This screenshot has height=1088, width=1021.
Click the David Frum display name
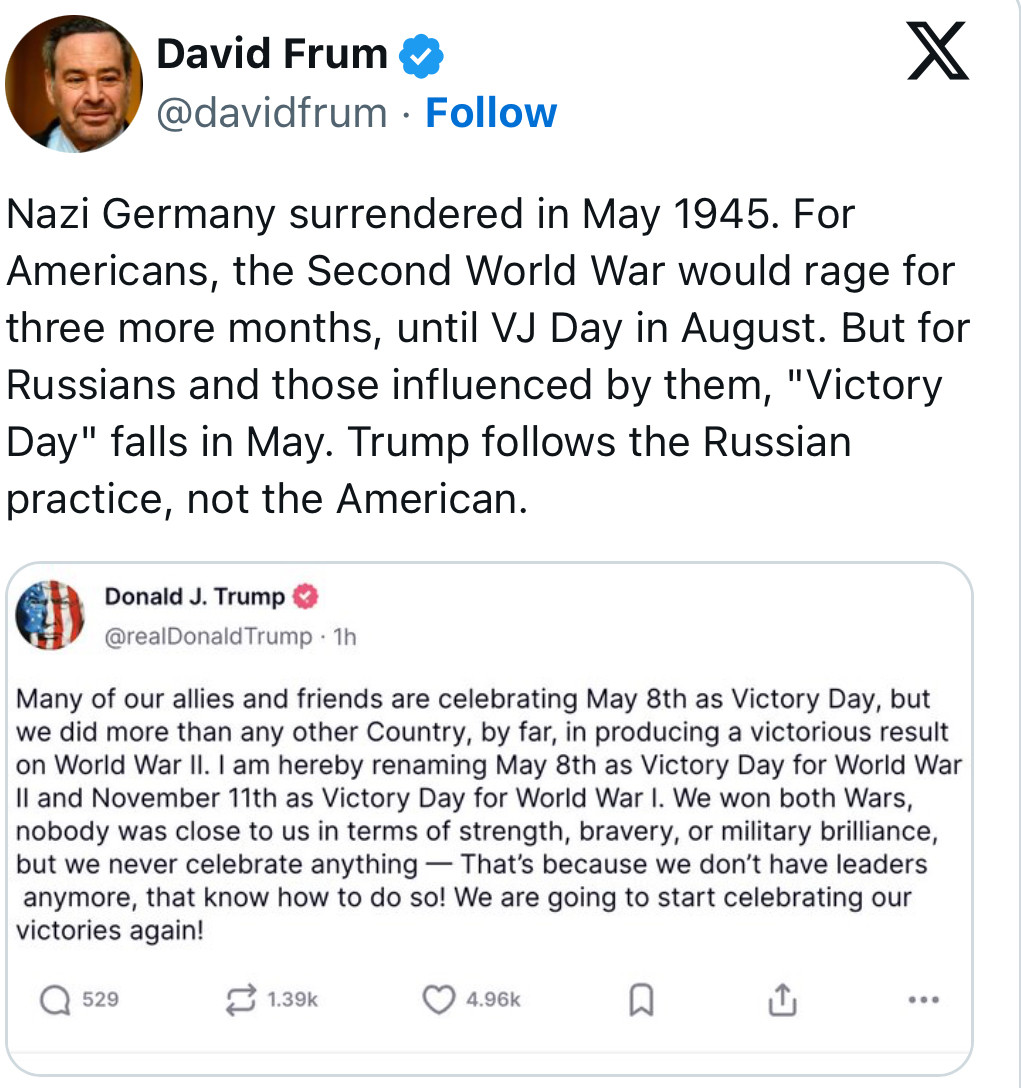[272, 54]
